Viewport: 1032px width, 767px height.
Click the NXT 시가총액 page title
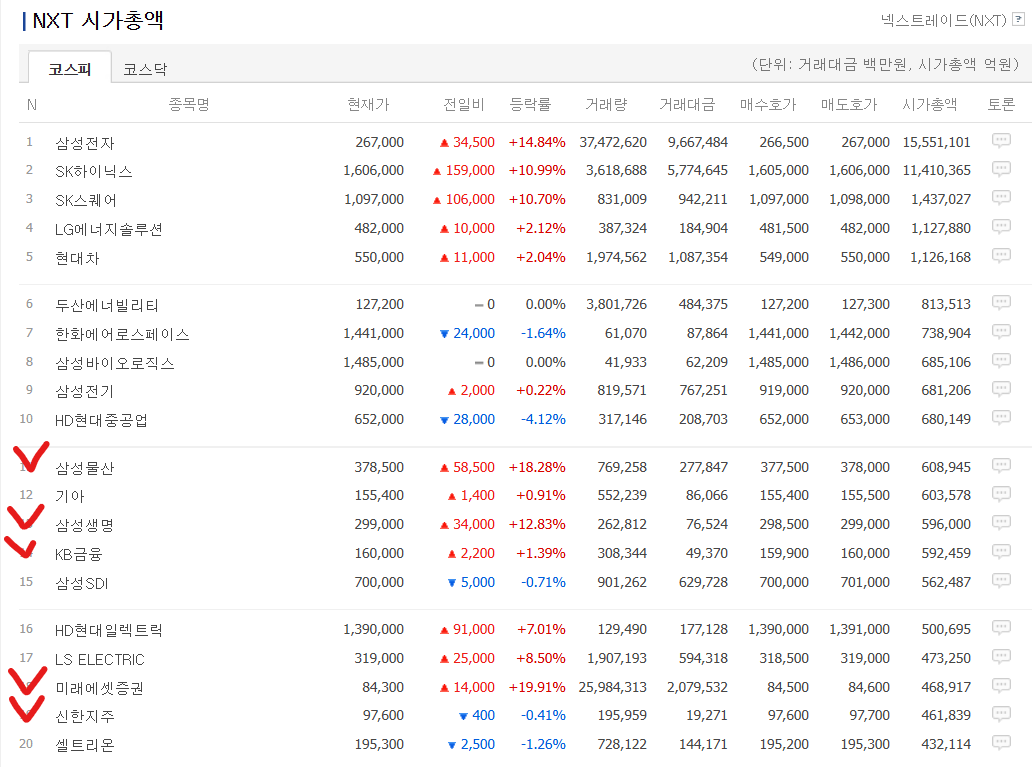coord(98,20)
